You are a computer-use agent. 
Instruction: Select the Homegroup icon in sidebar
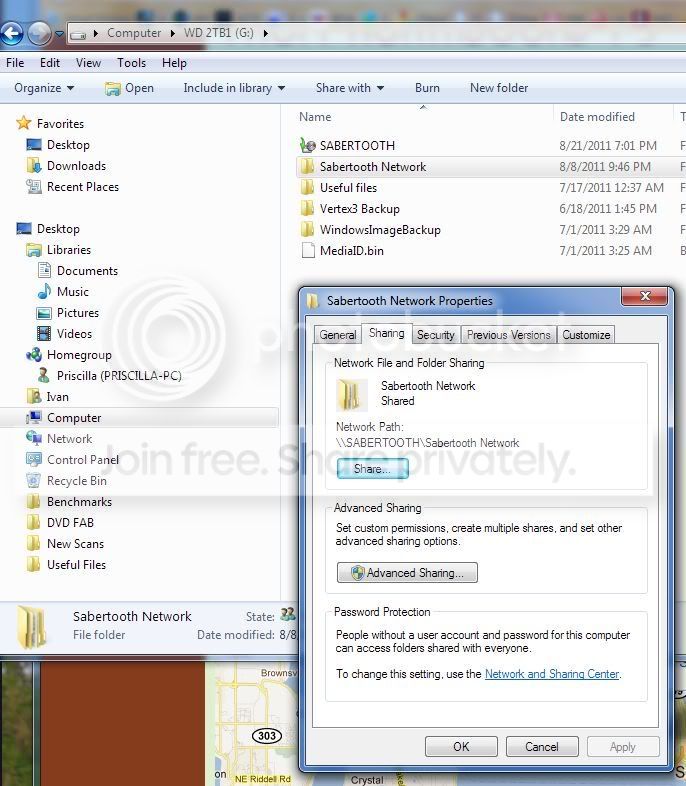(34, 355)
